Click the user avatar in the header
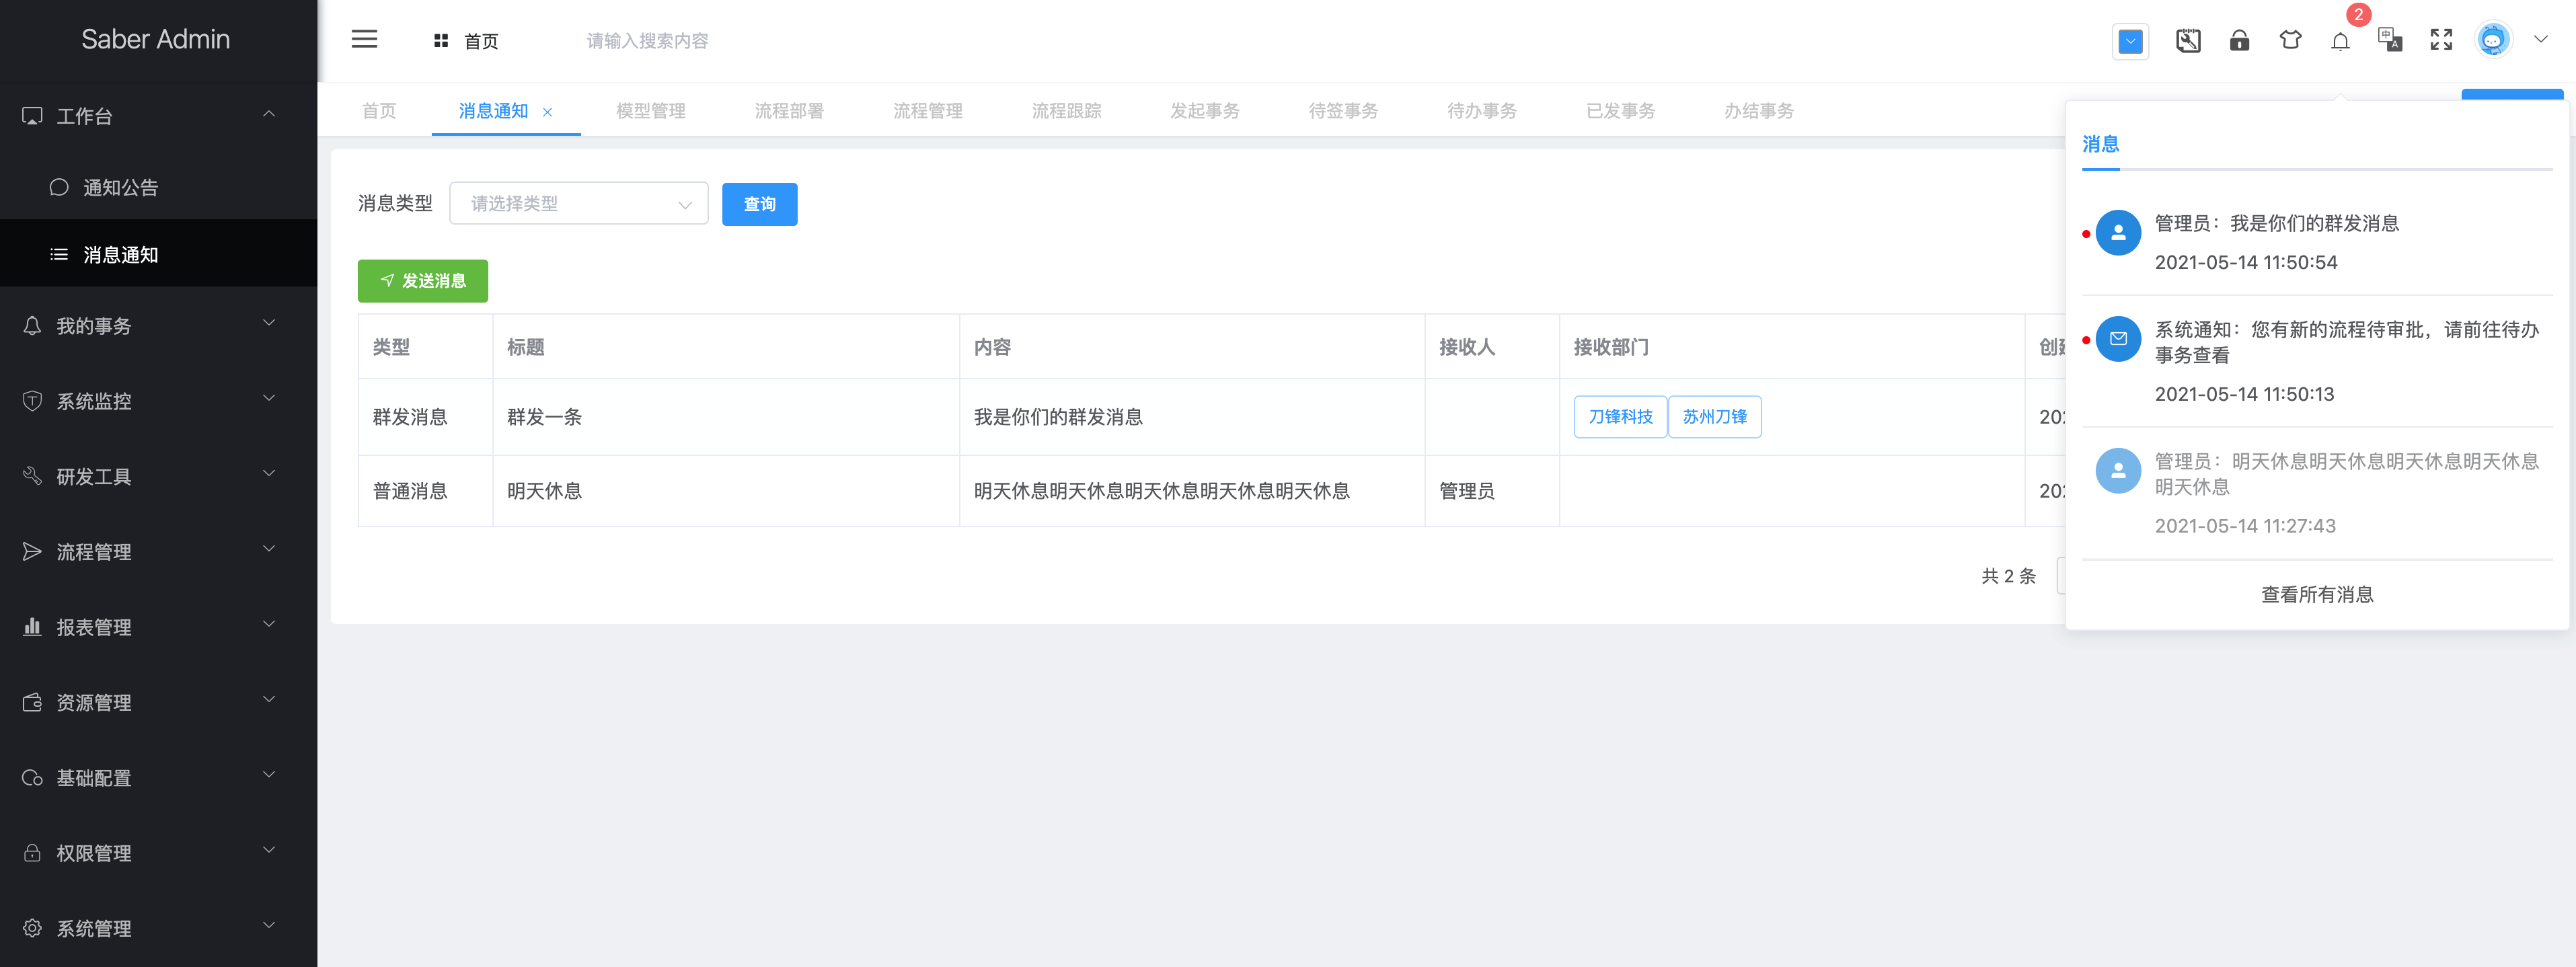This screenshot has height=967, width=2576. pyautogui.click(x=2493, y=40)
